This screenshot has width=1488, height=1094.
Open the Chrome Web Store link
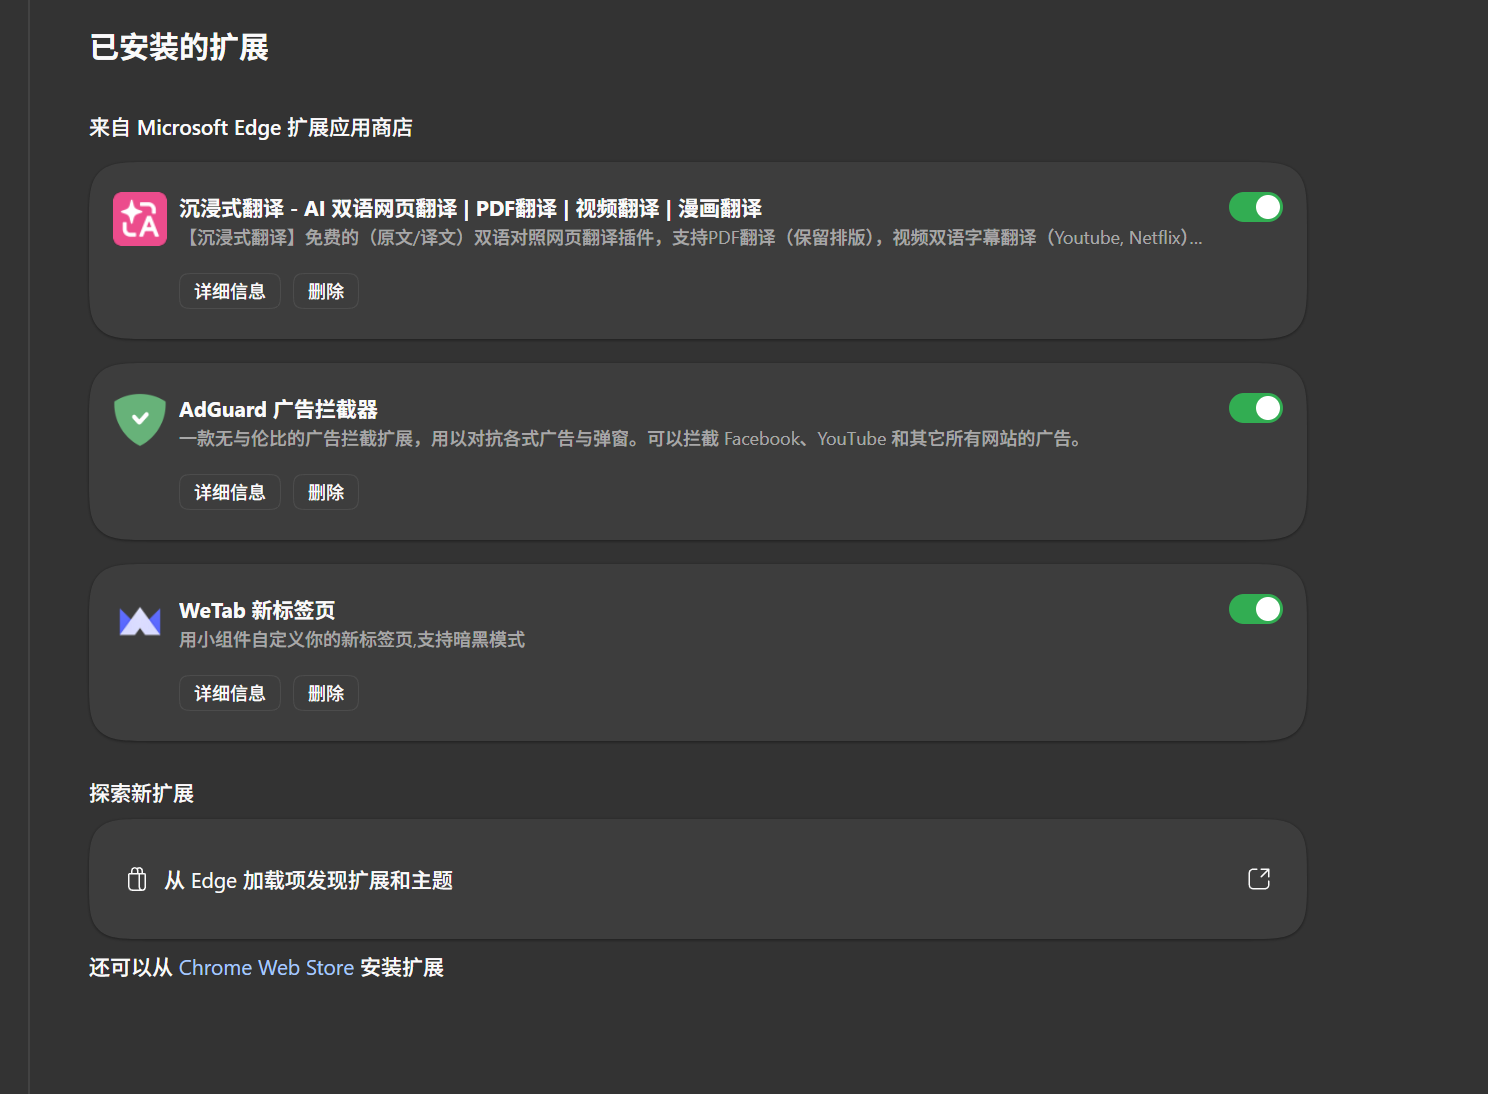[x=266, y=968]
